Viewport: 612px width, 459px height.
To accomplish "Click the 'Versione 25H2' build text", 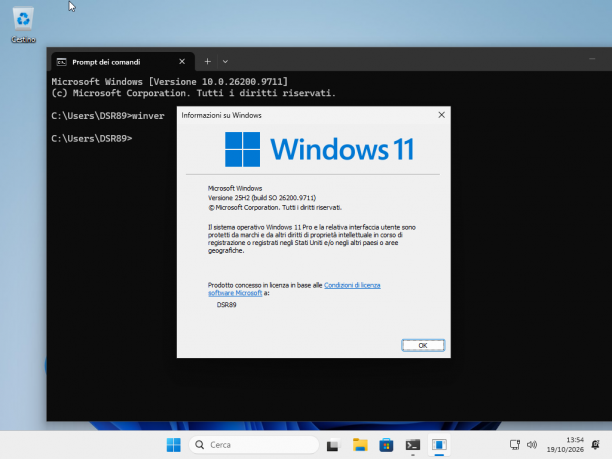I will tap(262, 197).
